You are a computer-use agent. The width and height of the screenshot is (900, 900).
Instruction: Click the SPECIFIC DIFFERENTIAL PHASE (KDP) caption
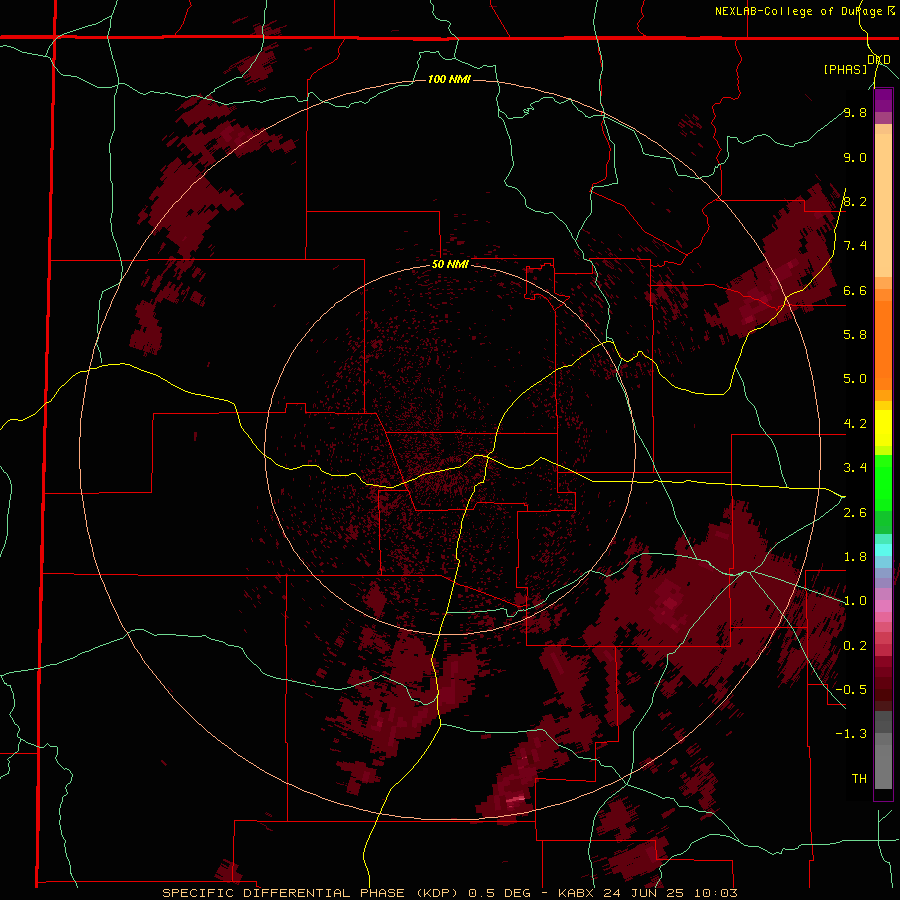tap(313, 893)
